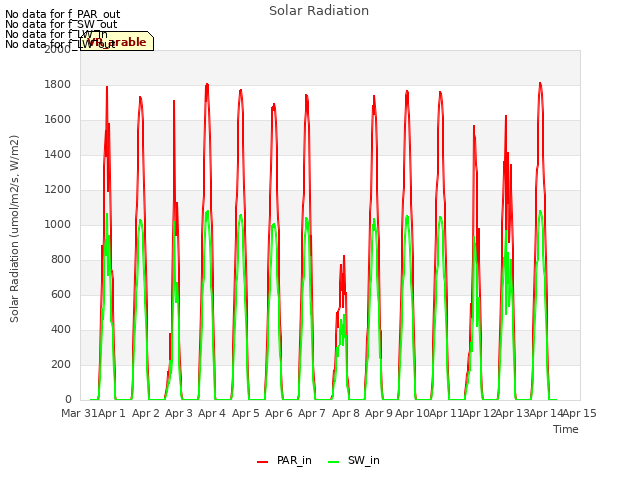This screenshot has height=480, width=640.
Task: Click the Apr 13 x-axis tick label
Action: click(513, 413)
